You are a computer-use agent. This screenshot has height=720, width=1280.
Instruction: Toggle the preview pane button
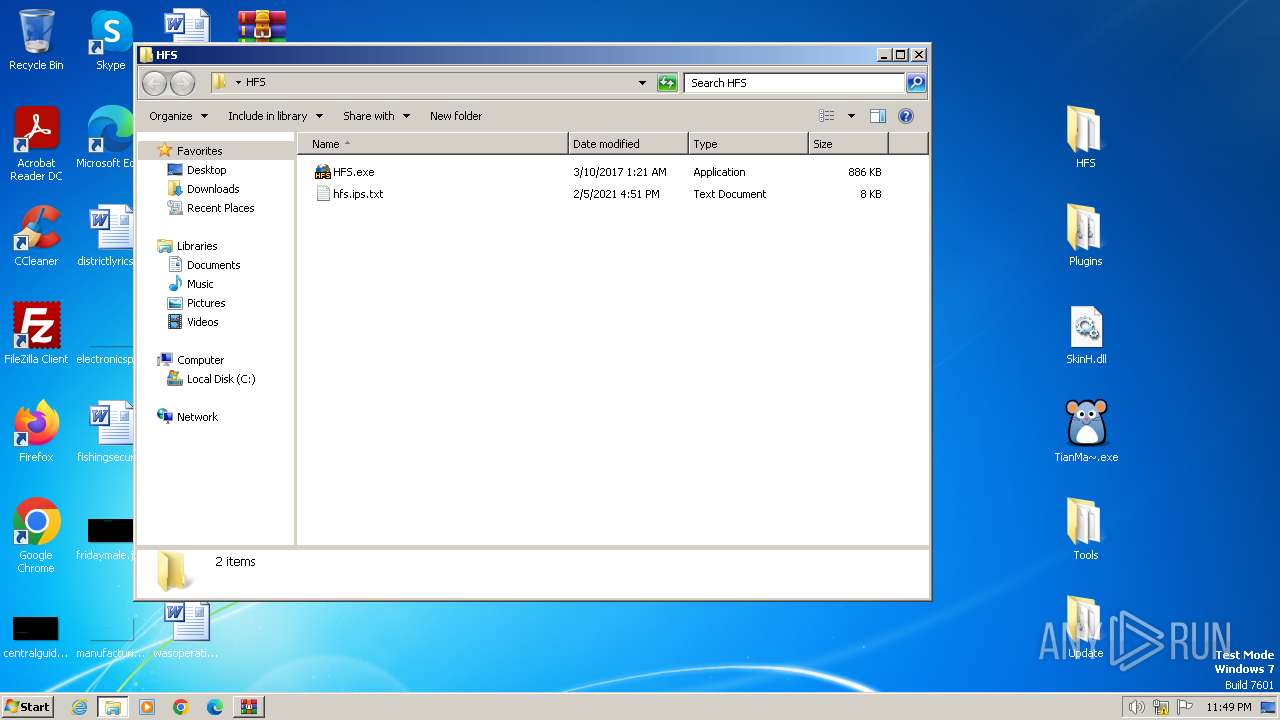(x=877, y=116)
